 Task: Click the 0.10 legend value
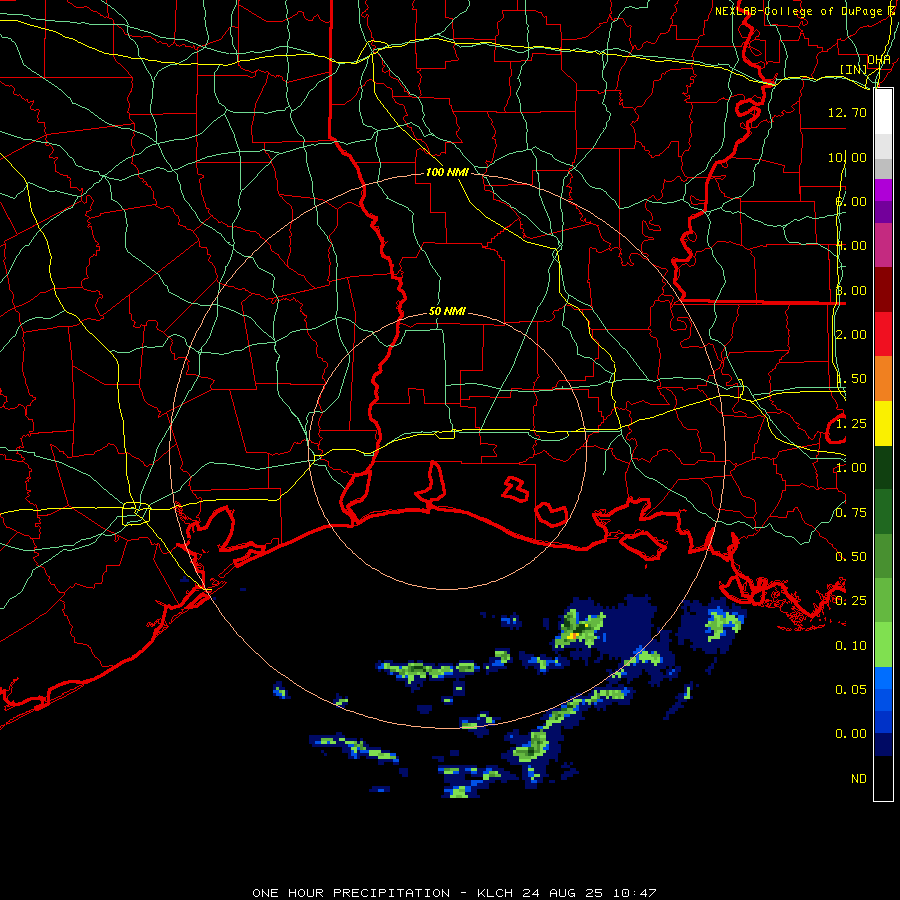(x=851, y=646)
